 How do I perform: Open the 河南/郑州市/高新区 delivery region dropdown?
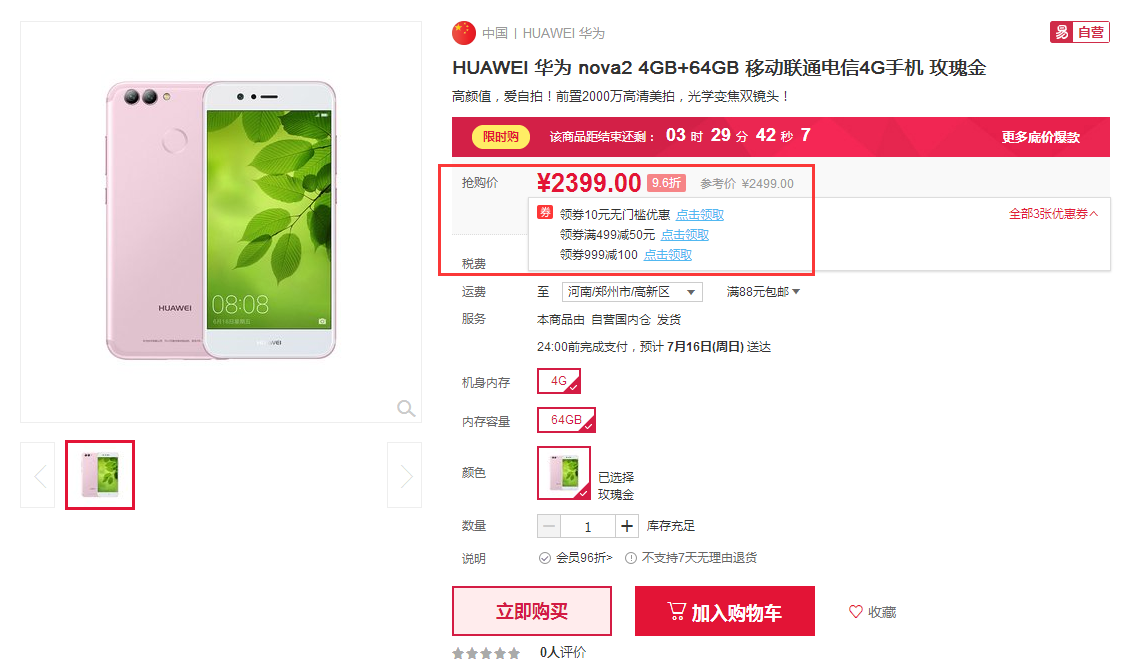point(631,292)
